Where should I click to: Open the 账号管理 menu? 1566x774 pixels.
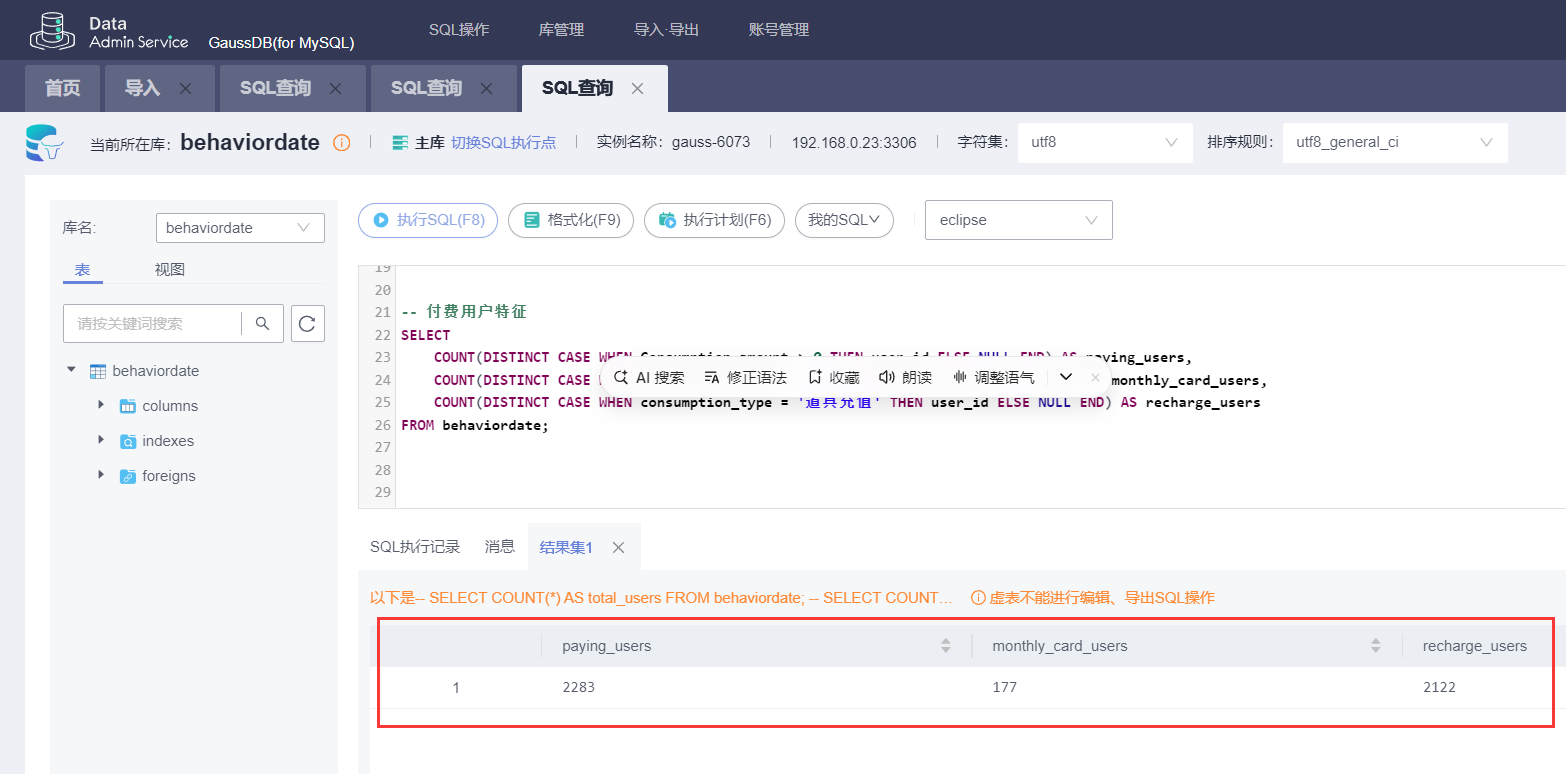point(779,30)
